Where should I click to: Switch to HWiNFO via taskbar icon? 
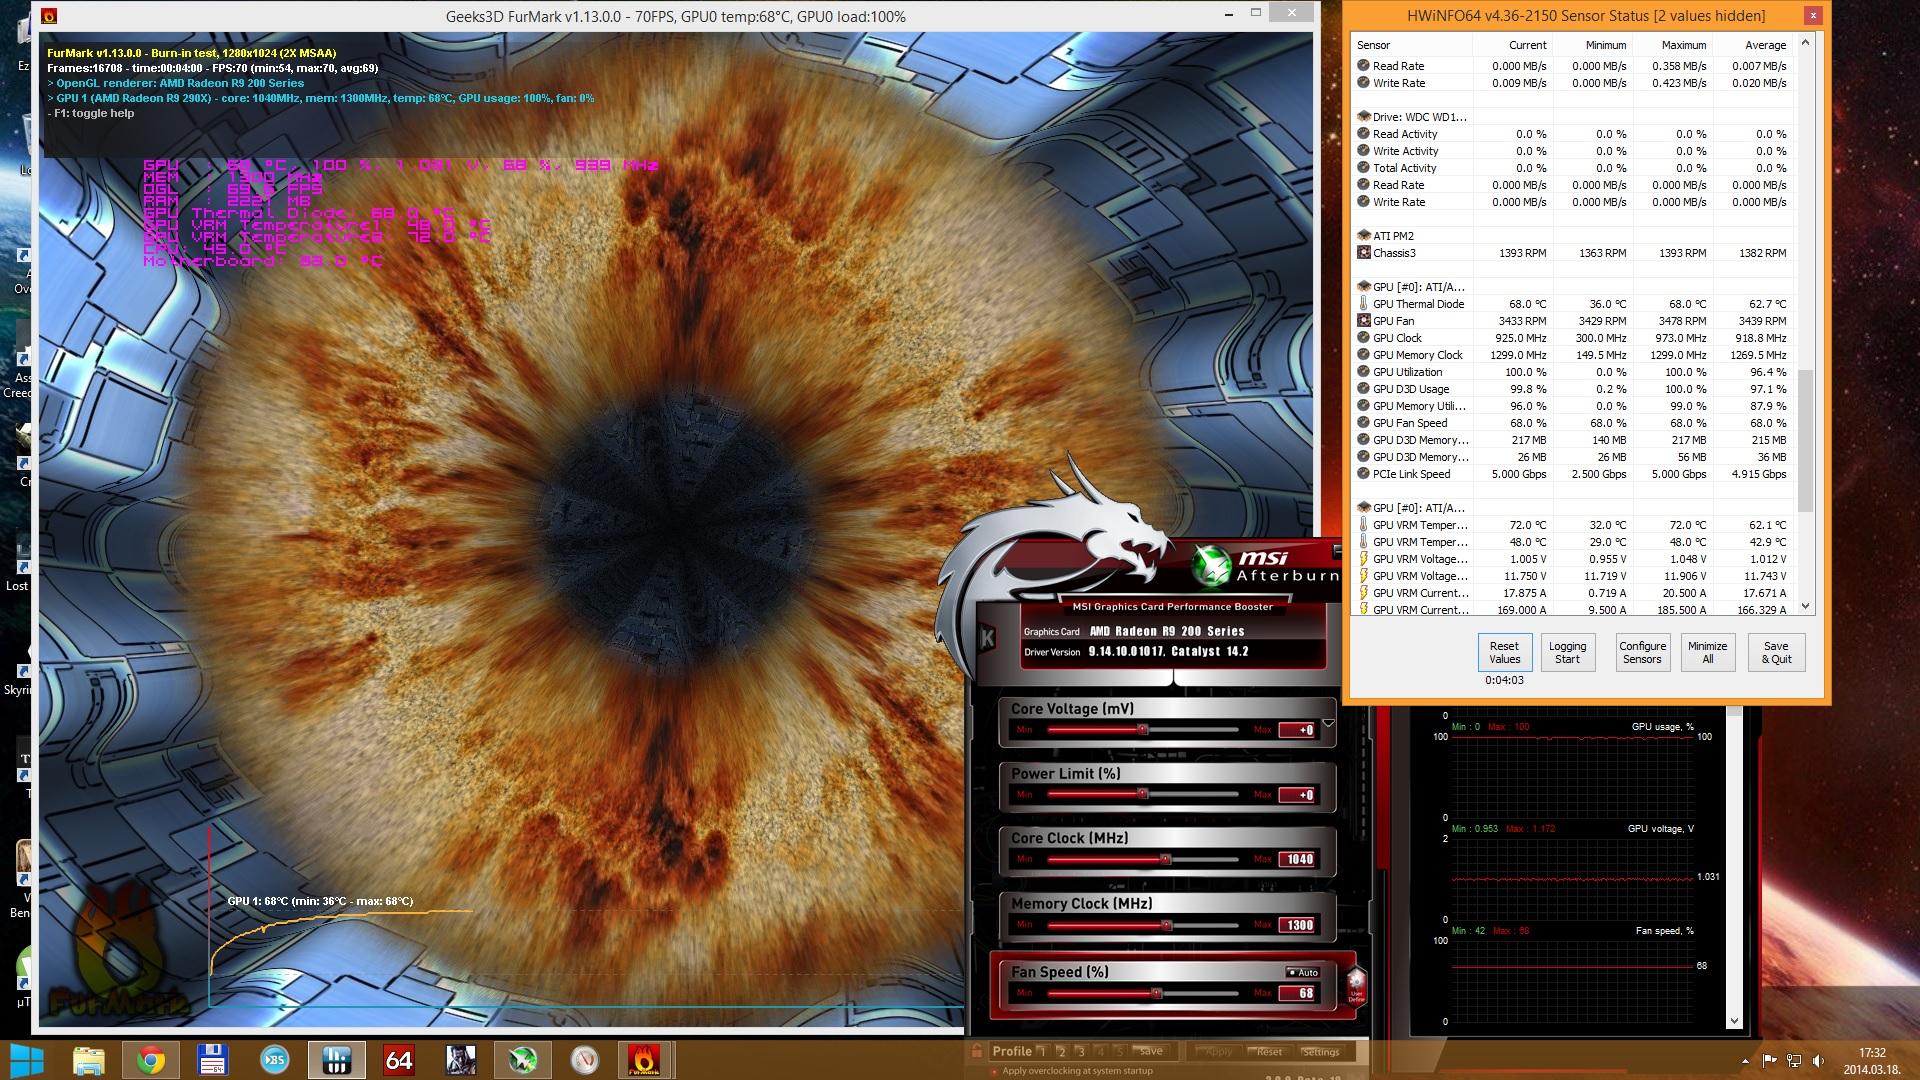pos(337,1060)
